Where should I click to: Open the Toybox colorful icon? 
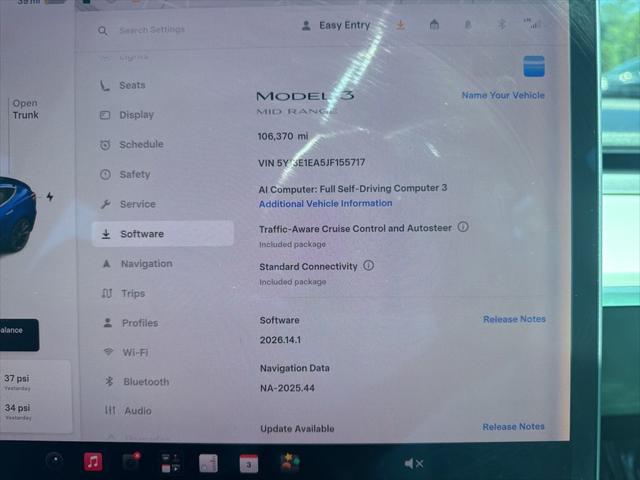[x=290, y=463]
